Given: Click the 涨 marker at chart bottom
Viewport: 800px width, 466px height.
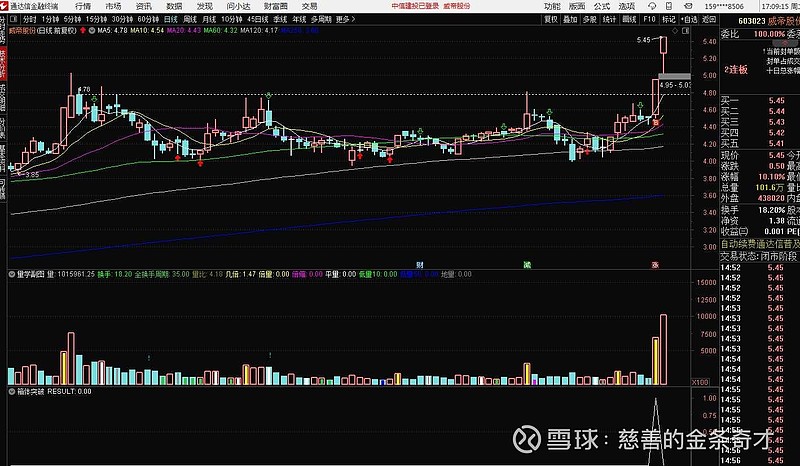Looking at the screenshot, I should (x=655, y=265).
